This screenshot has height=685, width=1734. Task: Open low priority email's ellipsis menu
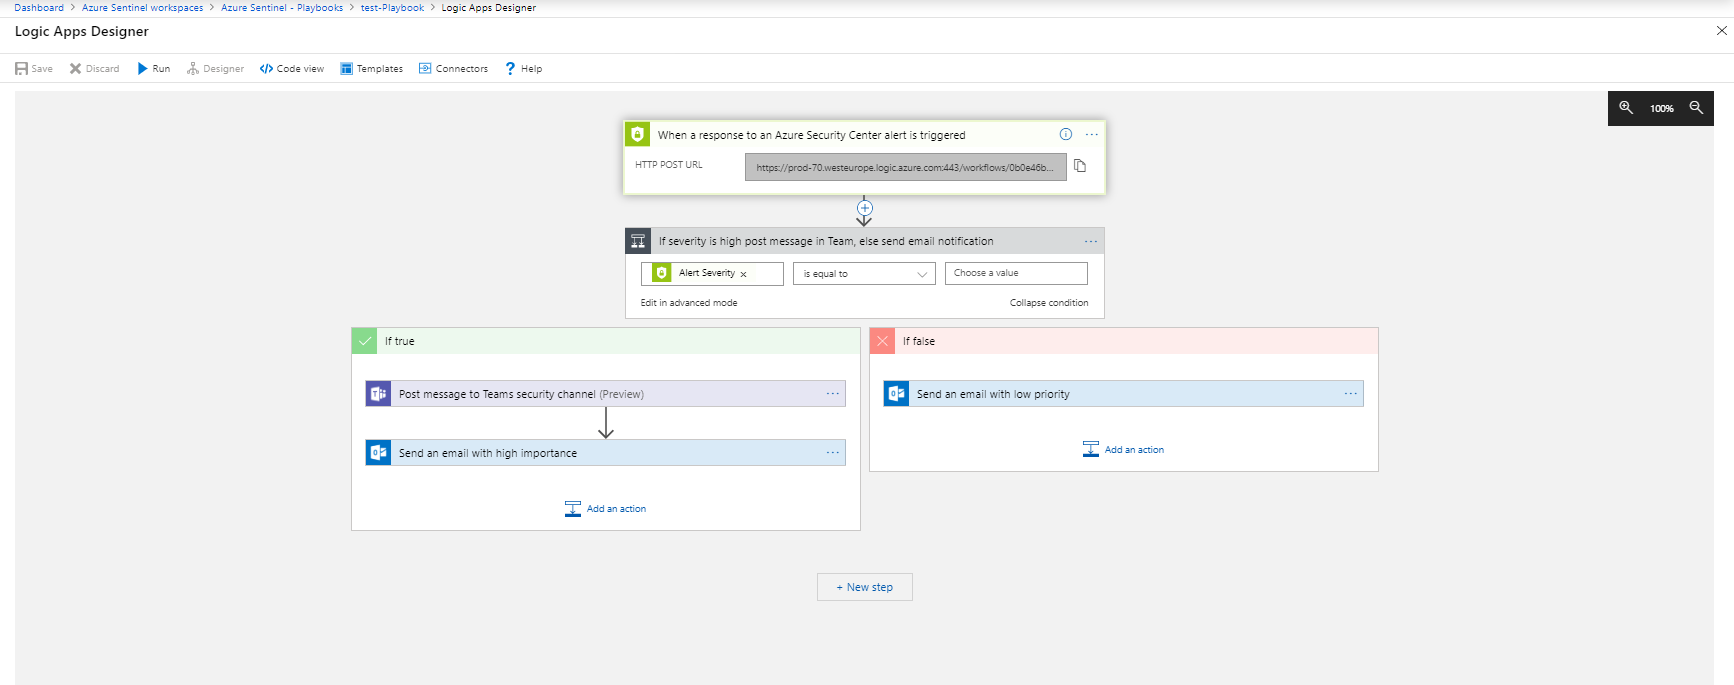pyautogui.click(x=1351, y=394)
